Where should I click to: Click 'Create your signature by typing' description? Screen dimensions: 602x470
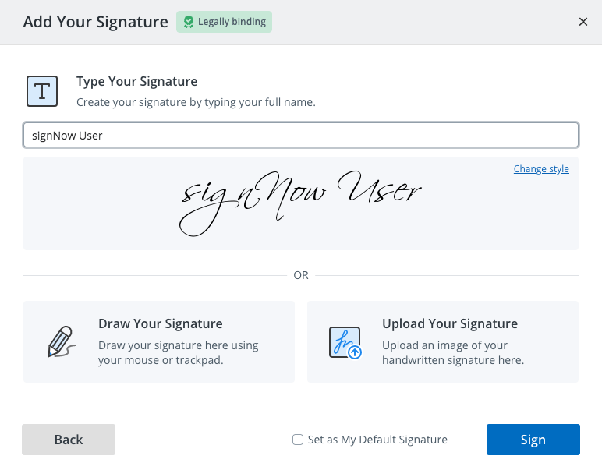click(x=195, y=102)
